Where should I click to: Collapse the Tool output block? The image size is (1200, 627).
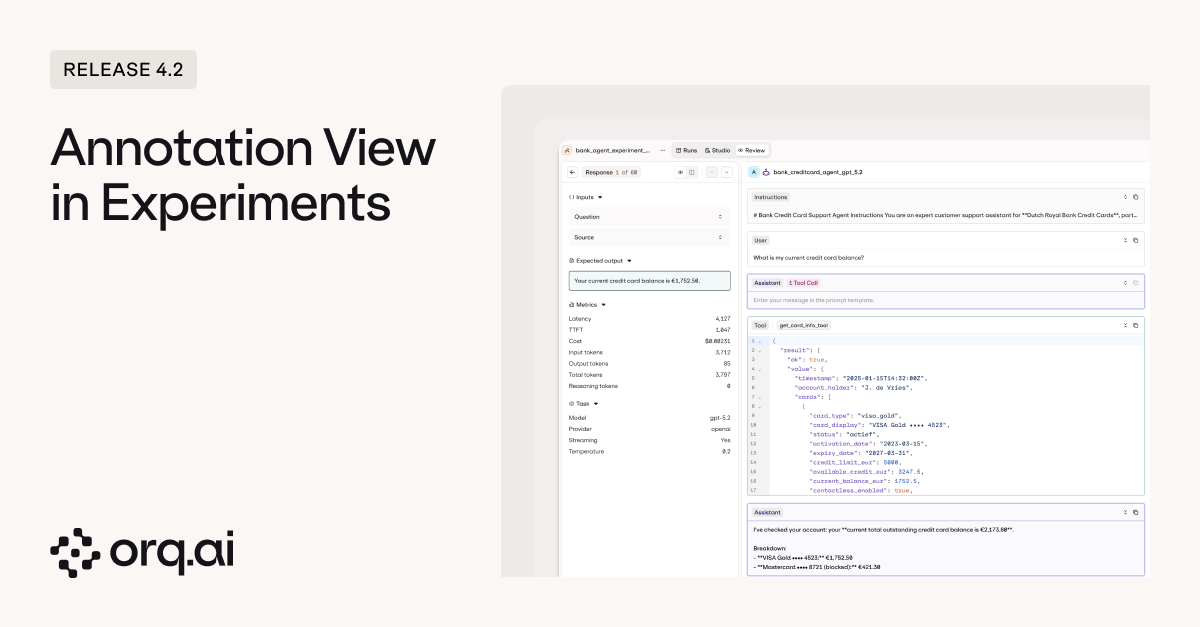1125,325
